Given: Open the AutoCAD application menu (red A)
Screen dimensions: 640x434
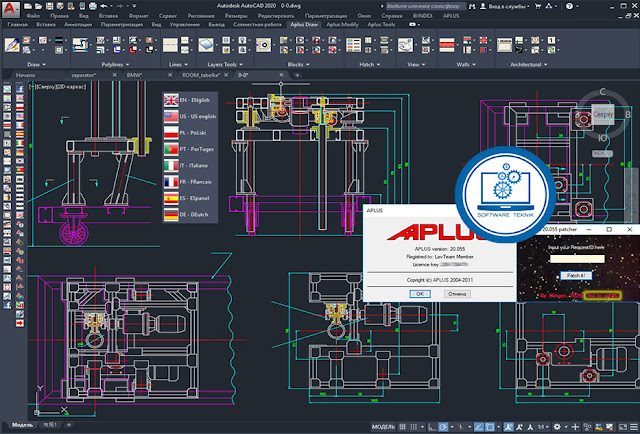Looking at the screenshot, I should 10,9.
